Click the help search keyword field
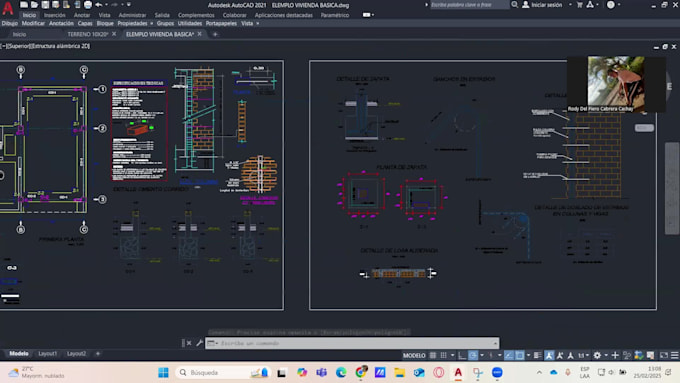Viewport: 680px width, 383px height. pos(469,5)
